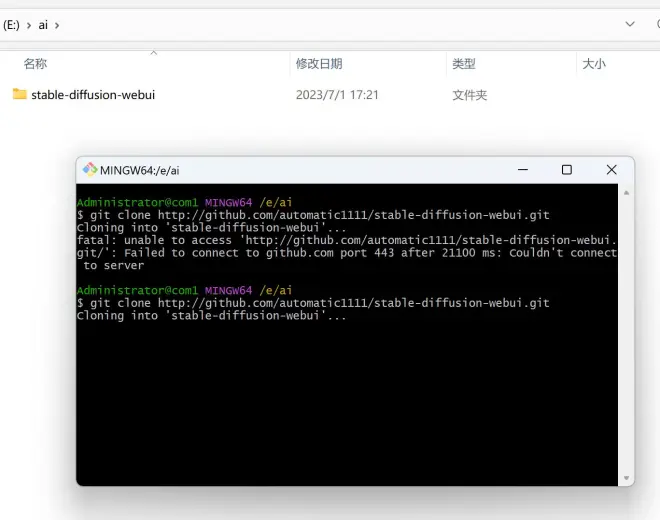660x520 pixels.
Task: Sort files by 类型 column
Action: click(x=464, y=64)
